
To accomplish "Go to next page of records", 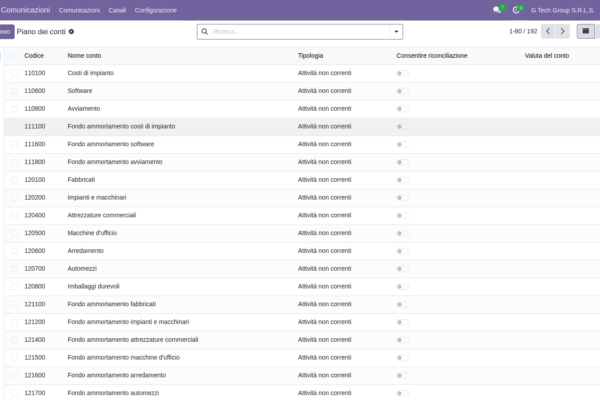I will 562,31.
